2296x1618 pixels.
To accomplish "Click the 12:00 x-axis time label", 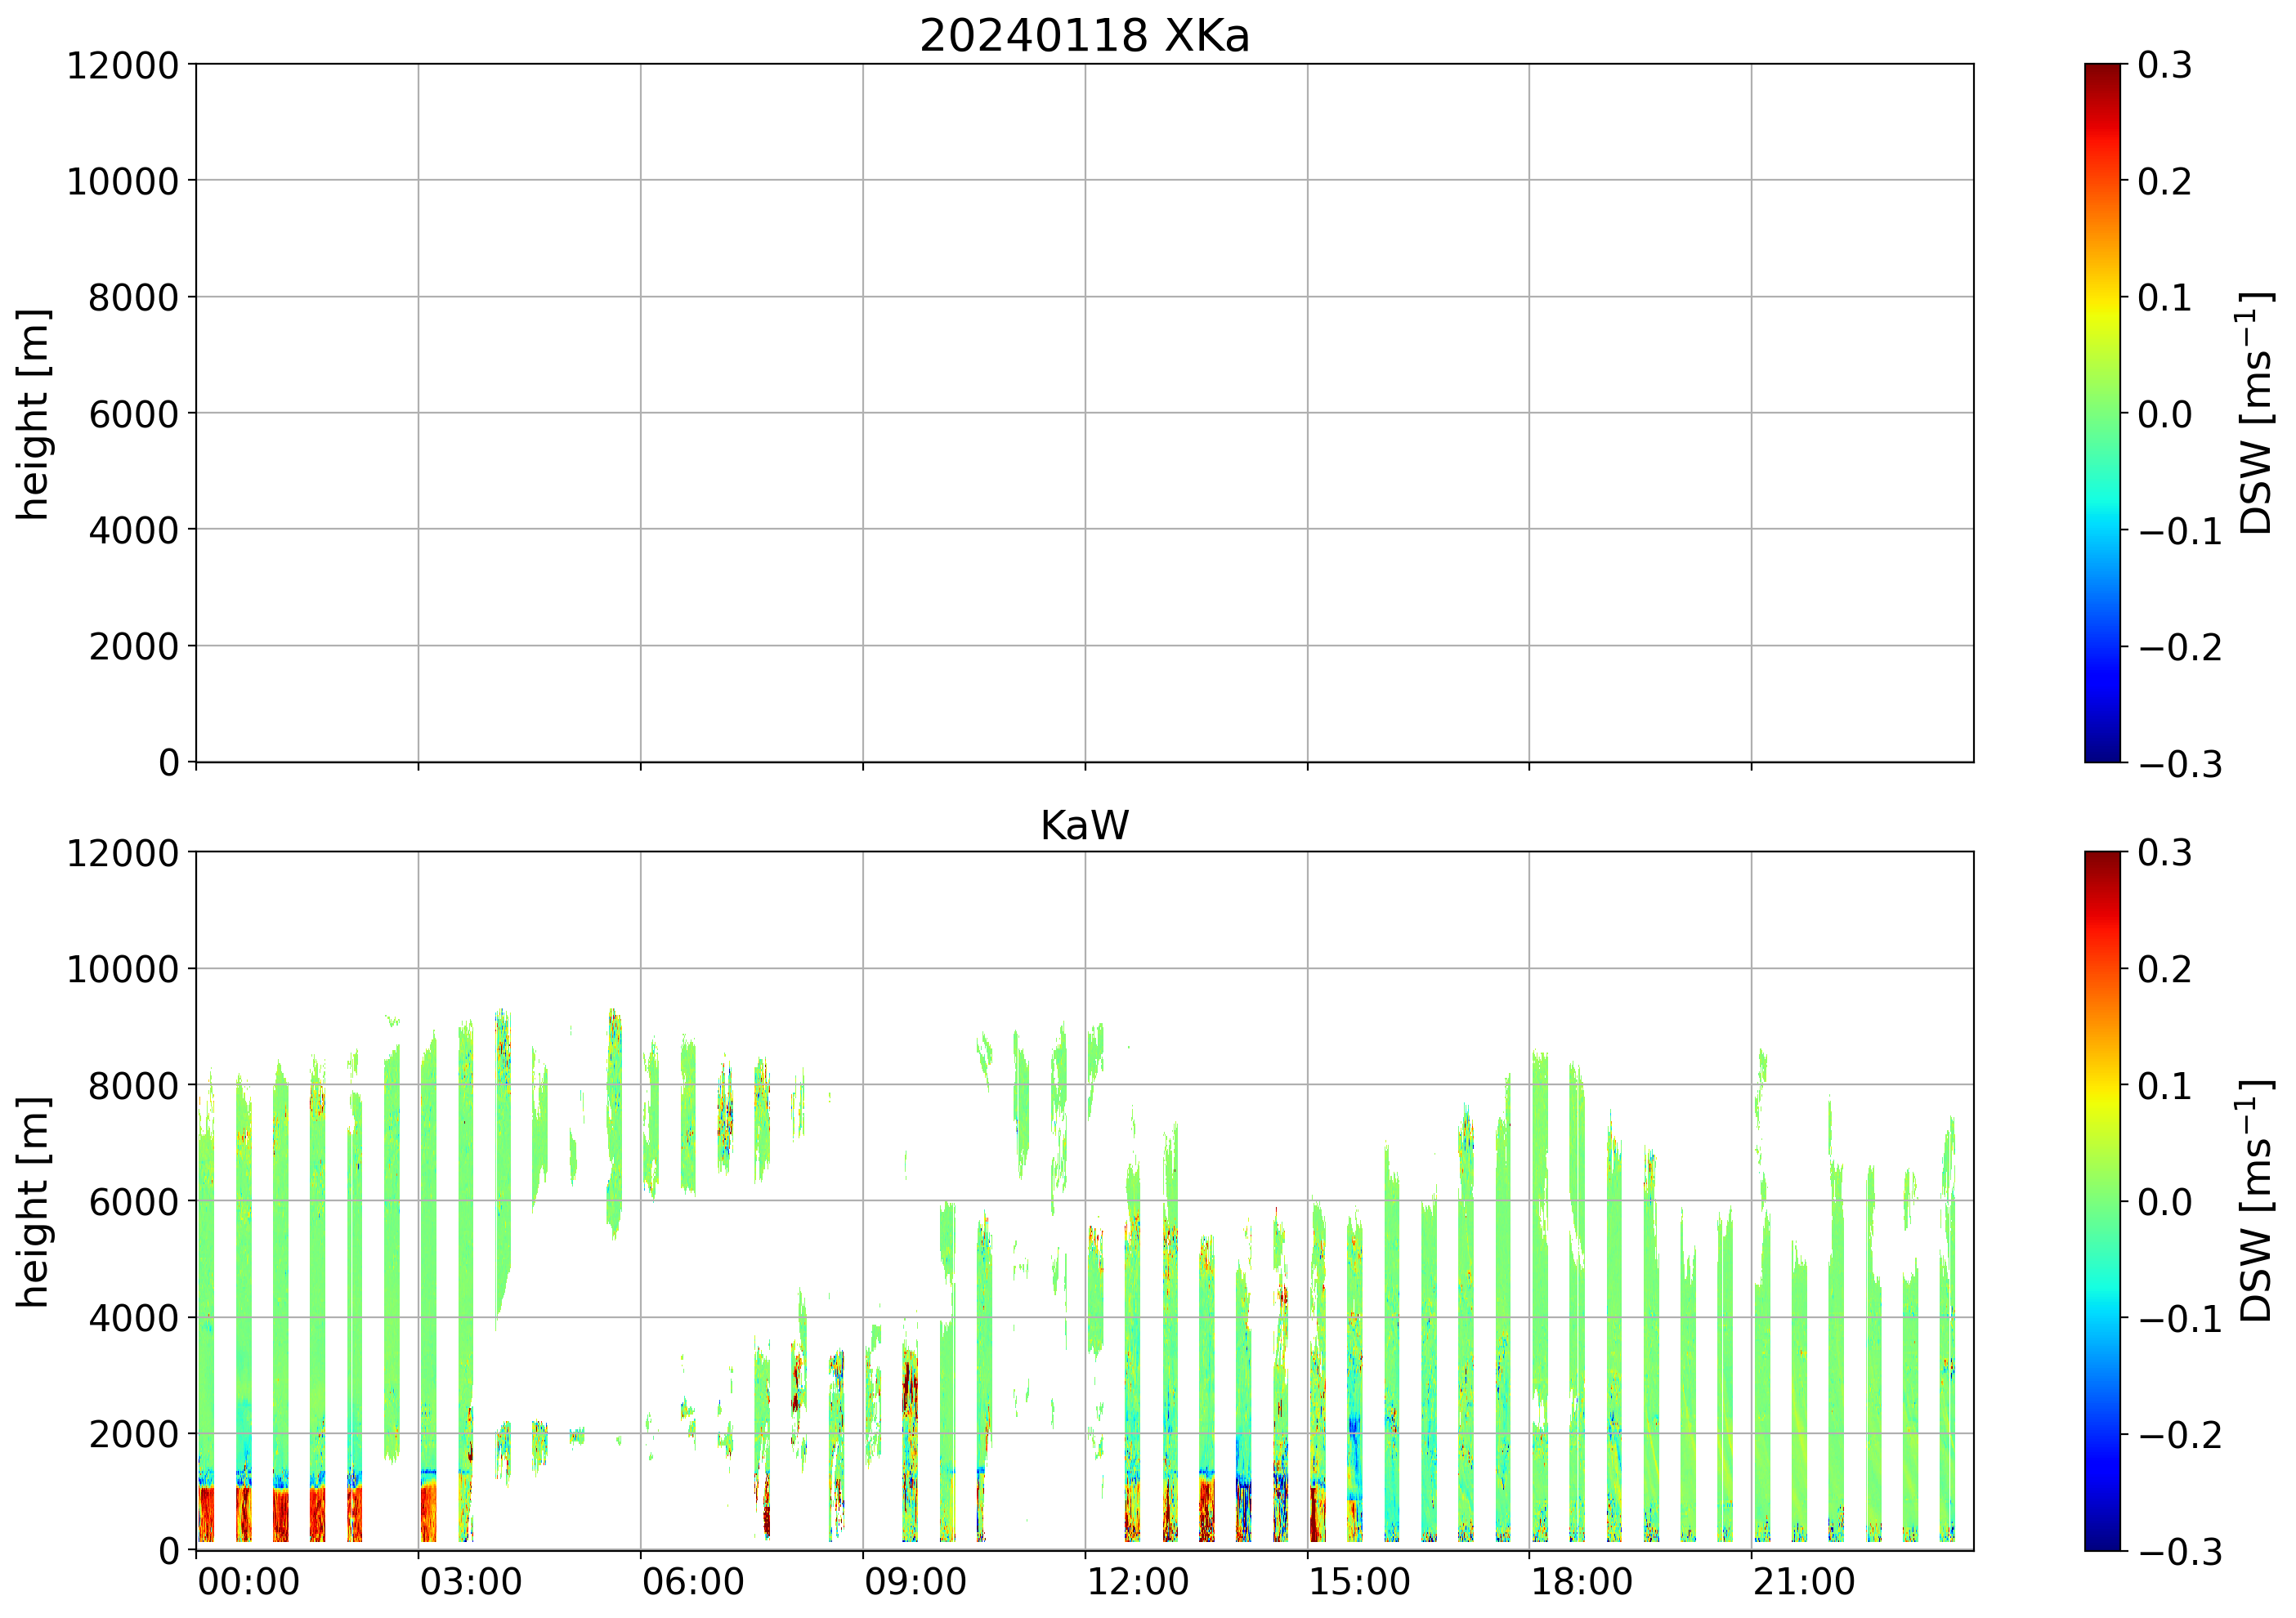I will coord(1138,1582).
